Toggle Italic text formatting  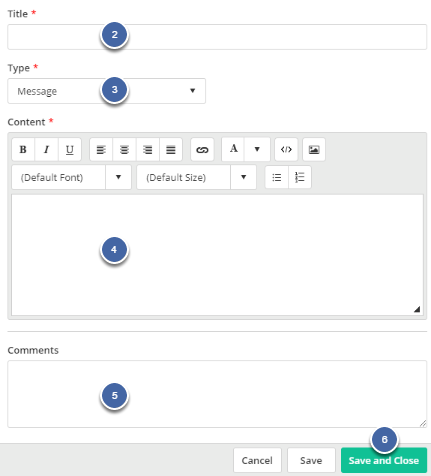point(46,149)
